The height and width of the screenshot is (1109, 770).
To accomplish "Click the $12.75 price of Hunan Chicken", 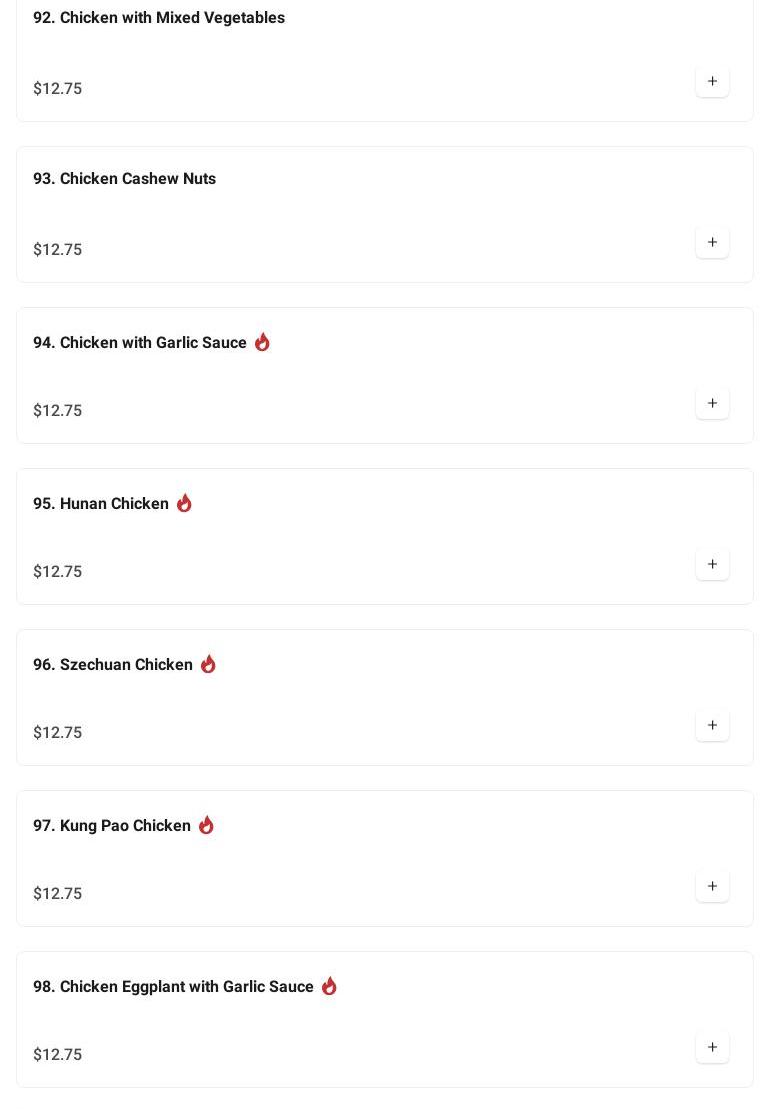I will (58, 572).
